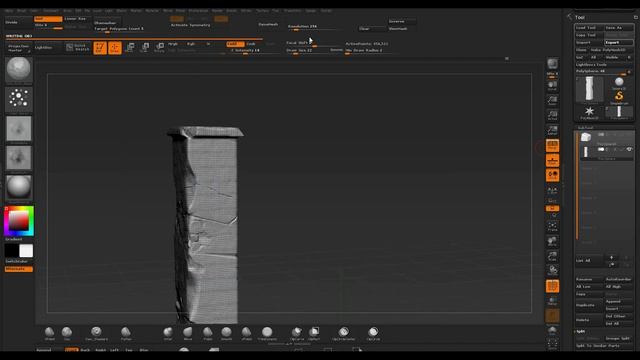Switch to Scale mode in top shelf
Image resolution: width=640 pixels, height=360 pixels.
tap(144, 48)
